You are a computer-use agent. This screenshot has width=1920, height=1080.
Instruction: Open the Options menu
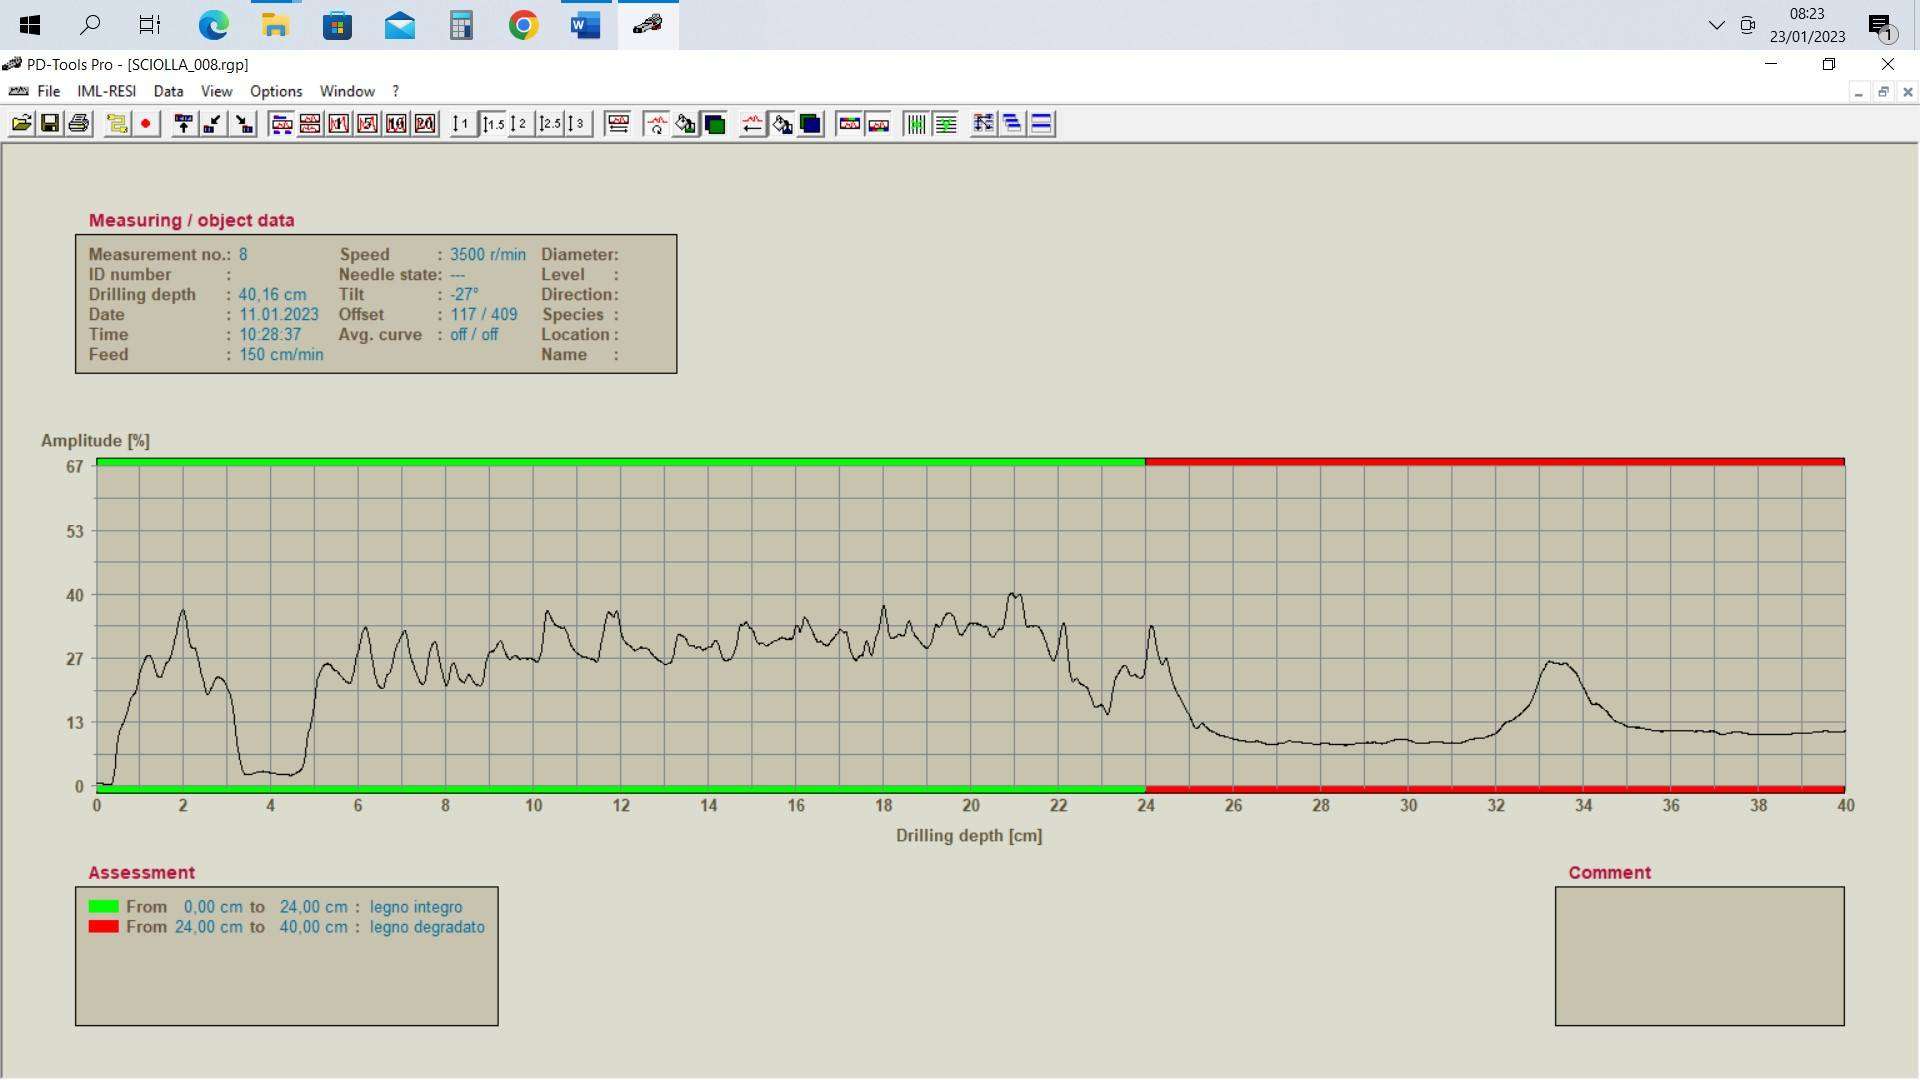(x=276, y=91)
